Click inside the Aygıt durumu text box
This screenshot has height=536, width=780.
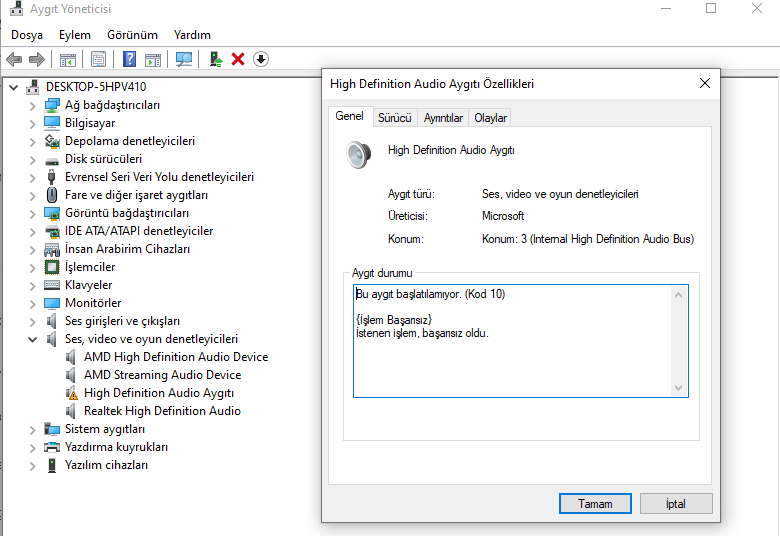[x=520, y=341]
